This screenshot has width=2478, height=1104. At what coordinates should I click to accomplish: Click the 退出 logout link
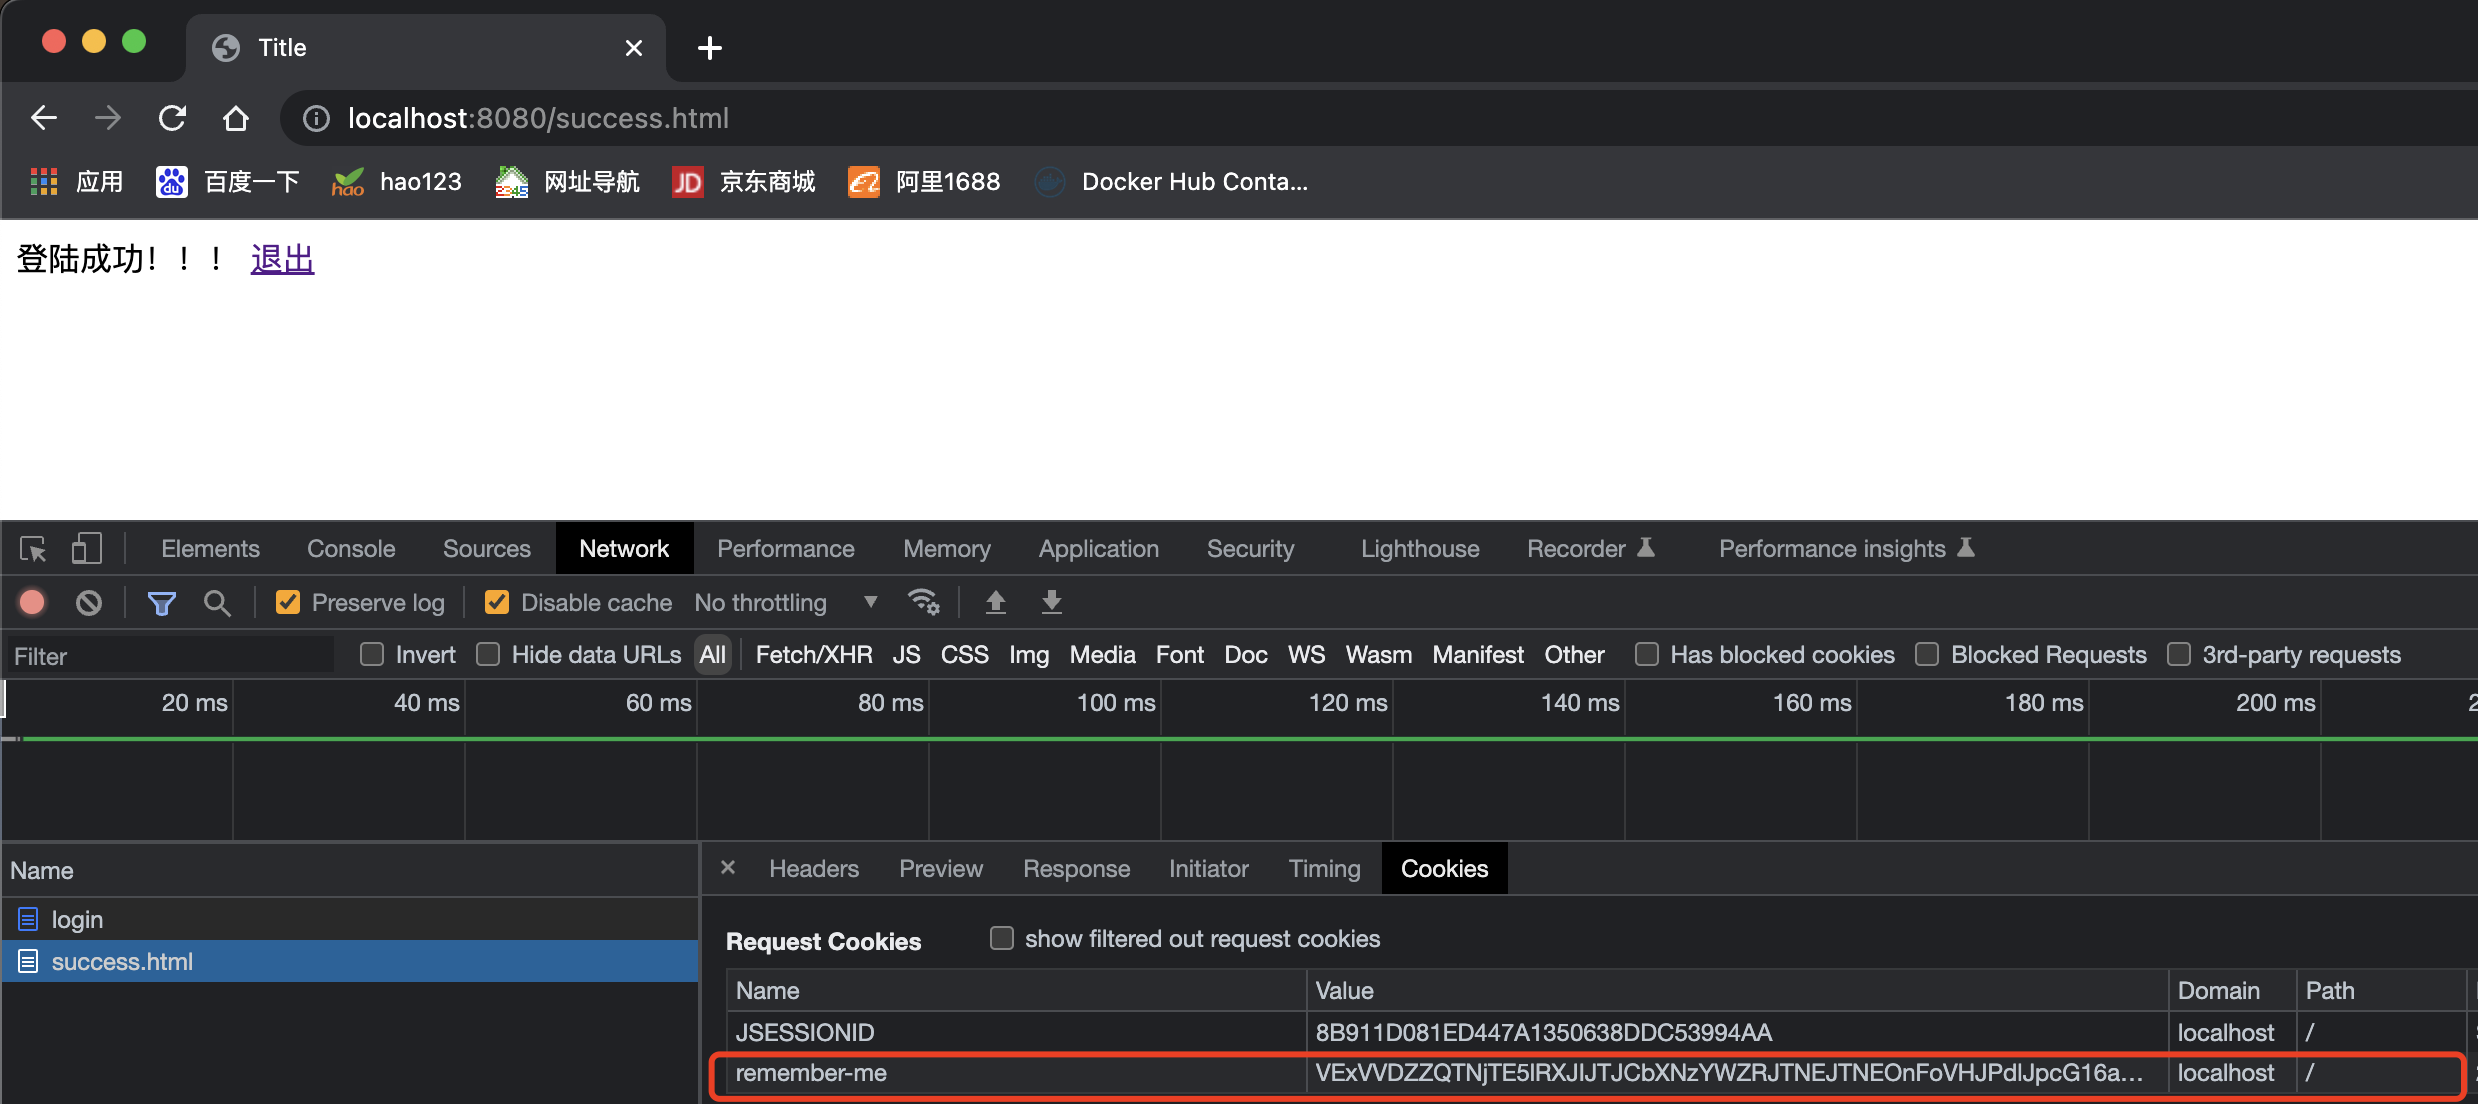(x=282, y=260)
